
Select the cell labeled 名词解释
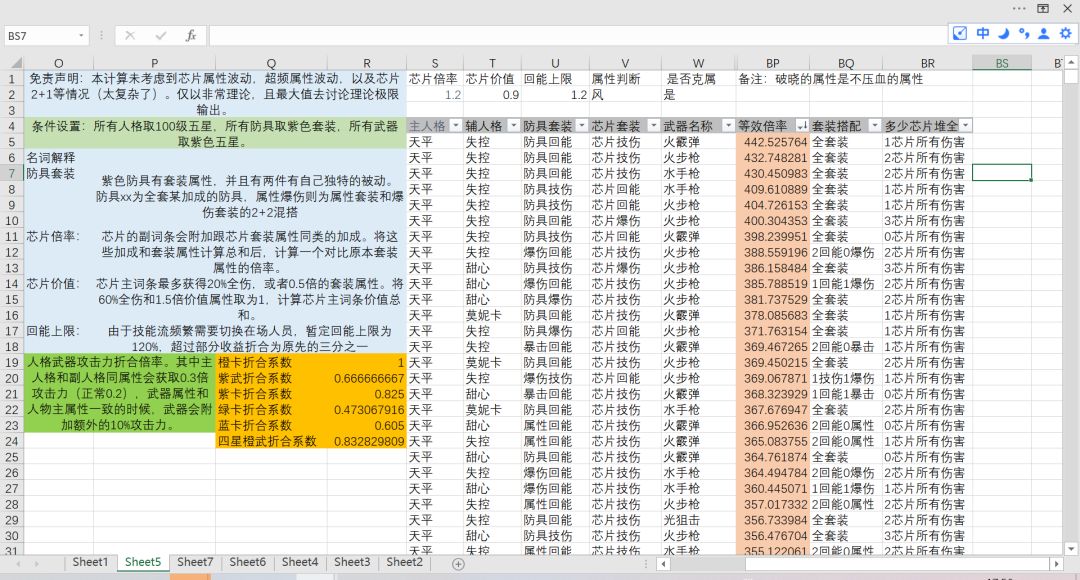pyautogui.click(x=59, y=158)
